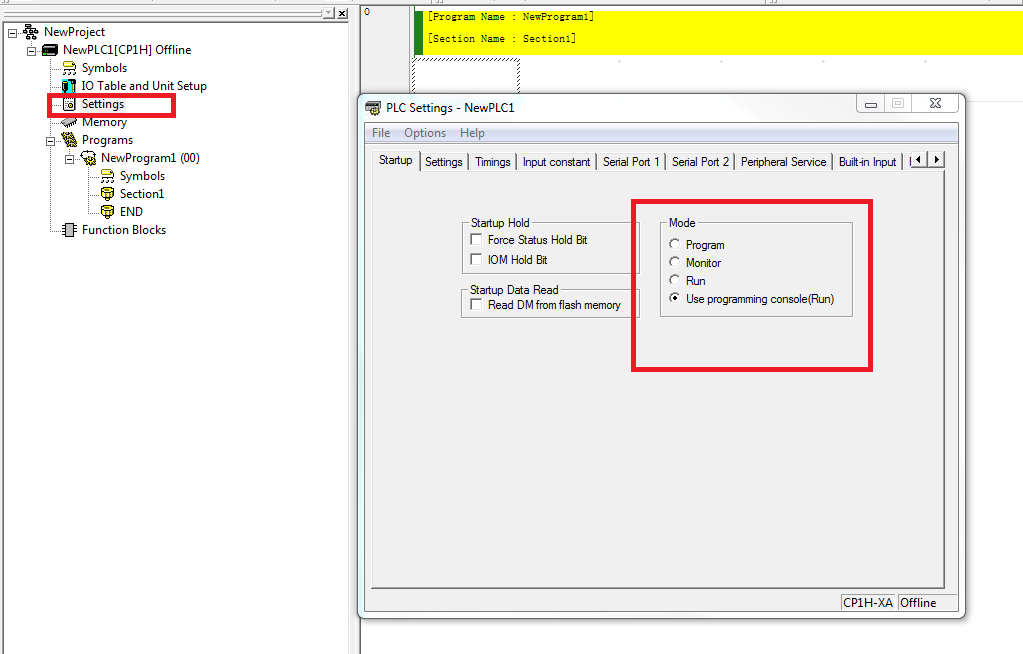Close the project workspace panel

point(342,13)
